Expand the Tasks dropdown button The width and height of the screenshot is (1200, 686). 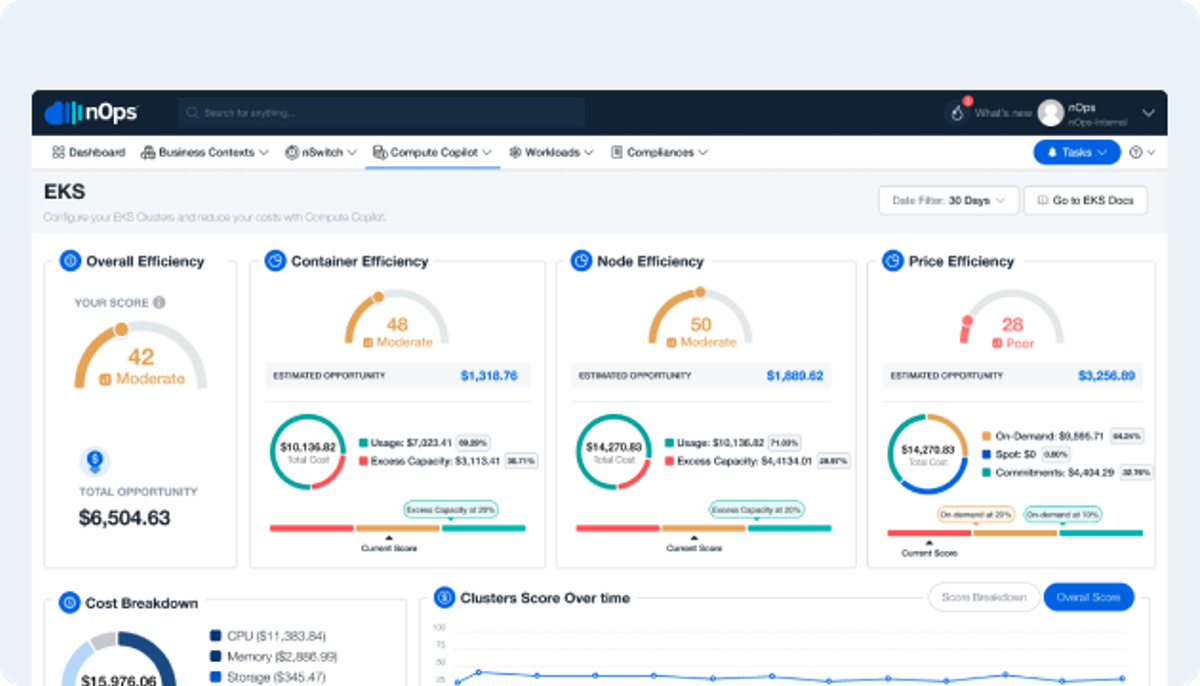(1076, 152)
